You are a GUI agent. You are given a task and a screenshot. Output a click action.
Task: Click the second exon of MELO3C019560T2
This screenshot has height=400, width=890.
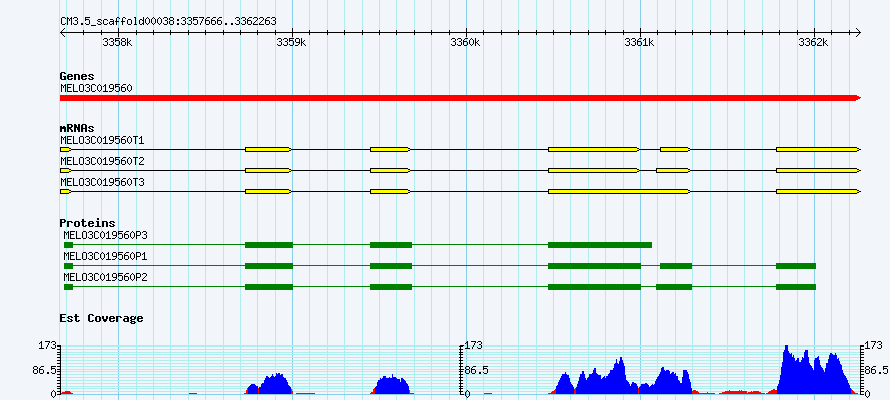pos(268,170)
